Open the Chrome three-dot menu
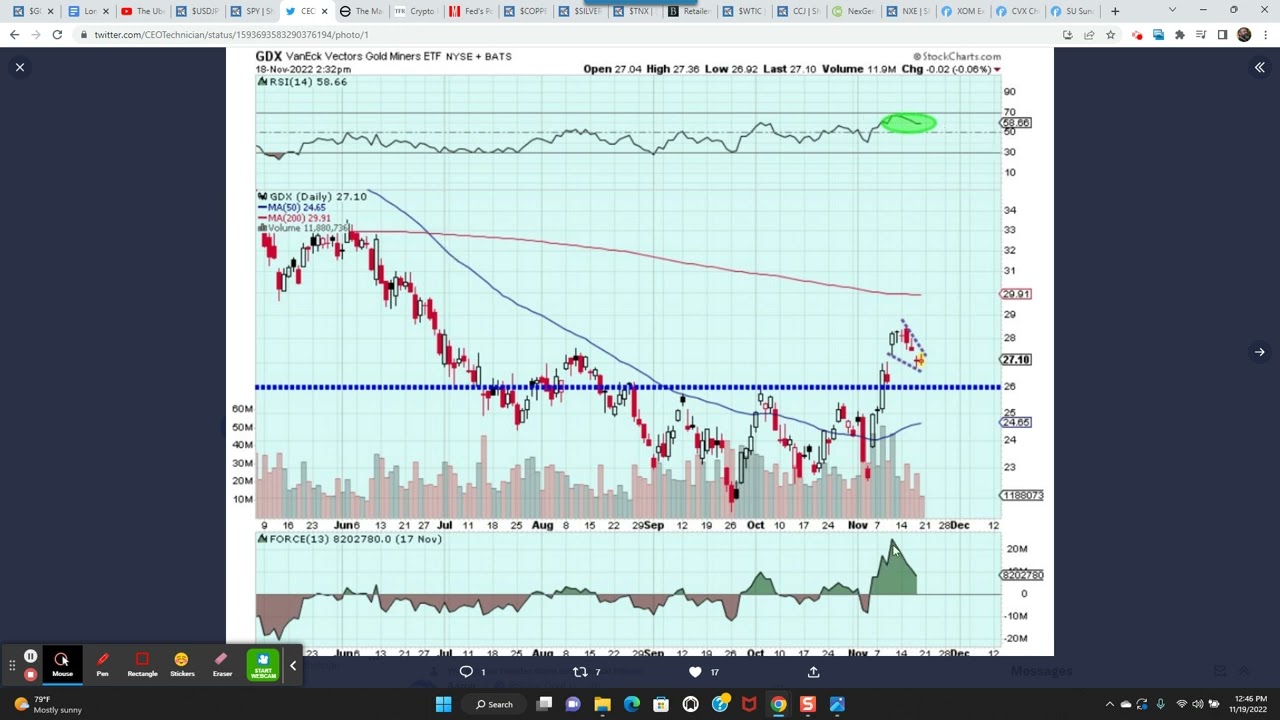 (1265, 35)
